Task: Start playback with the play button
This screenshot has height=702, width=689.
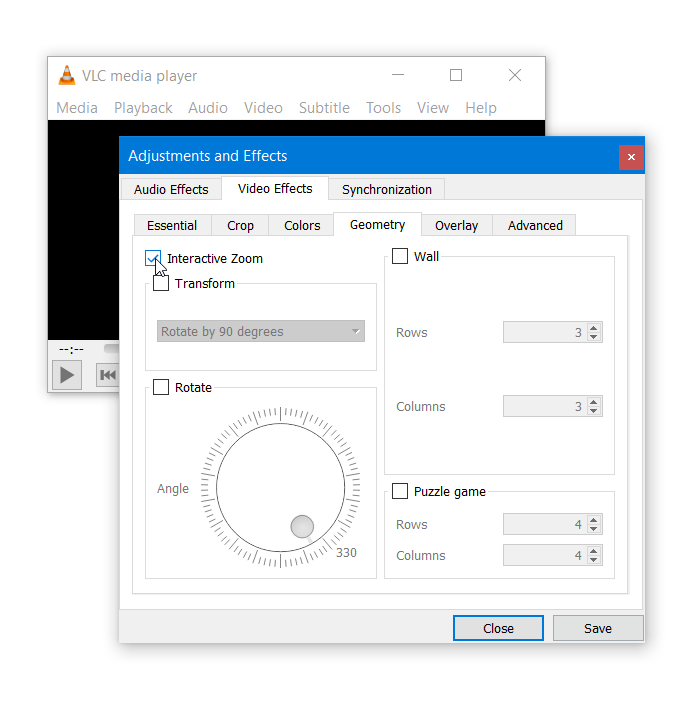Action: (x=67, y=375)
